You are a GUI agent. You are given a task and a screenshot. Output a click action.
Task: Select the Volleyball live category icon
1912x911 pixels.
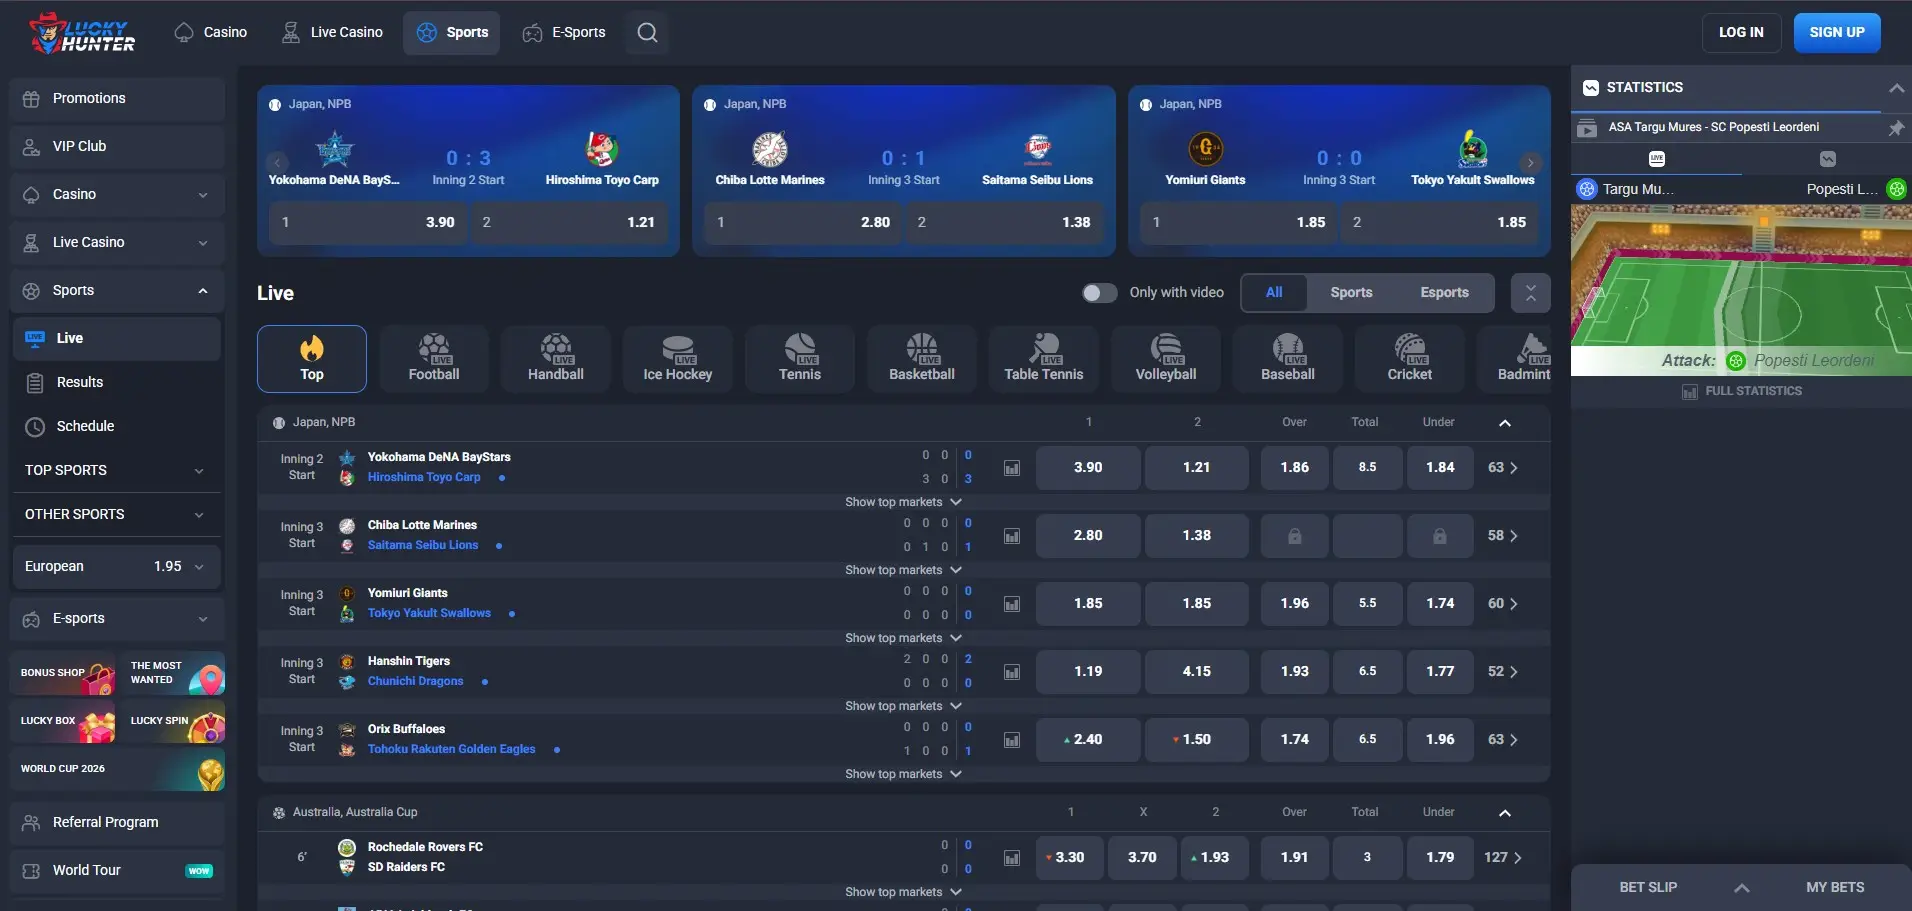[1166, 358]
